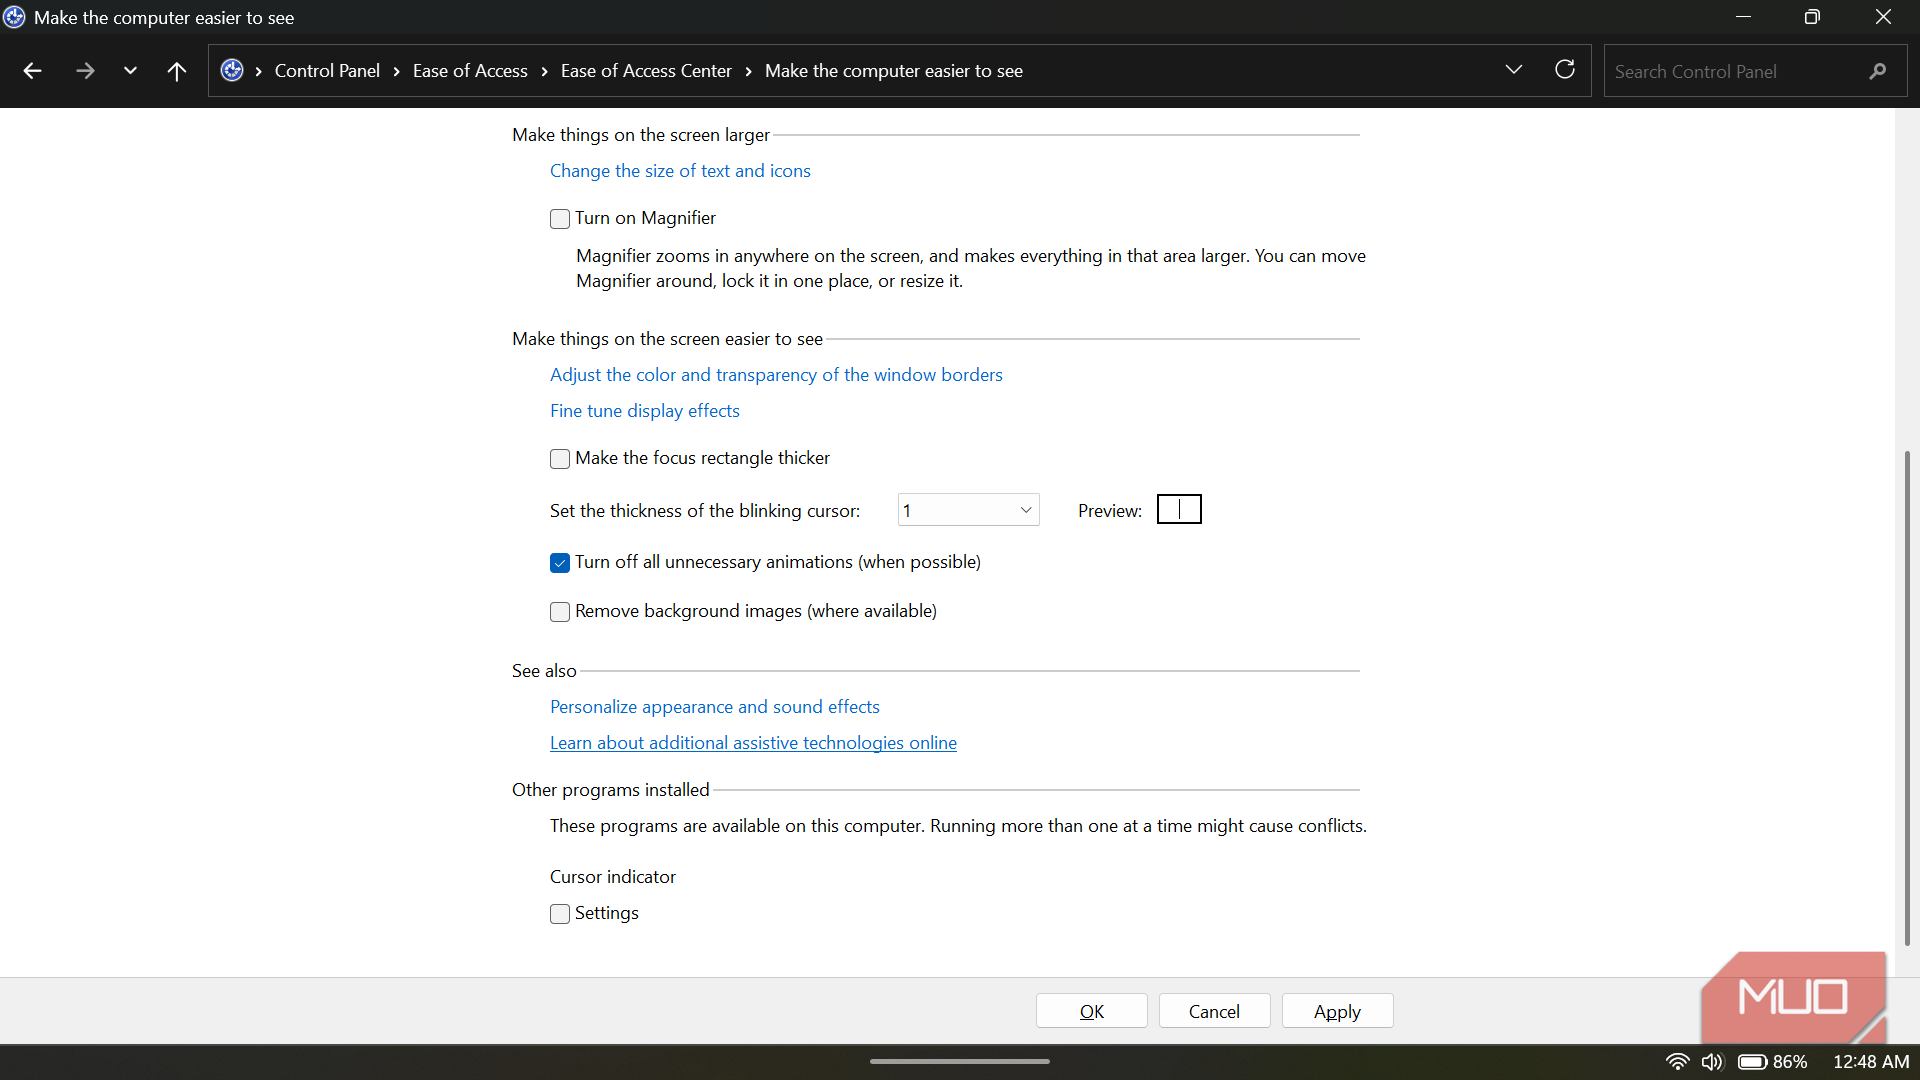Screen dimensions: 1920x1080
Task: Check Remove background images option
Action: coord(560,612)
